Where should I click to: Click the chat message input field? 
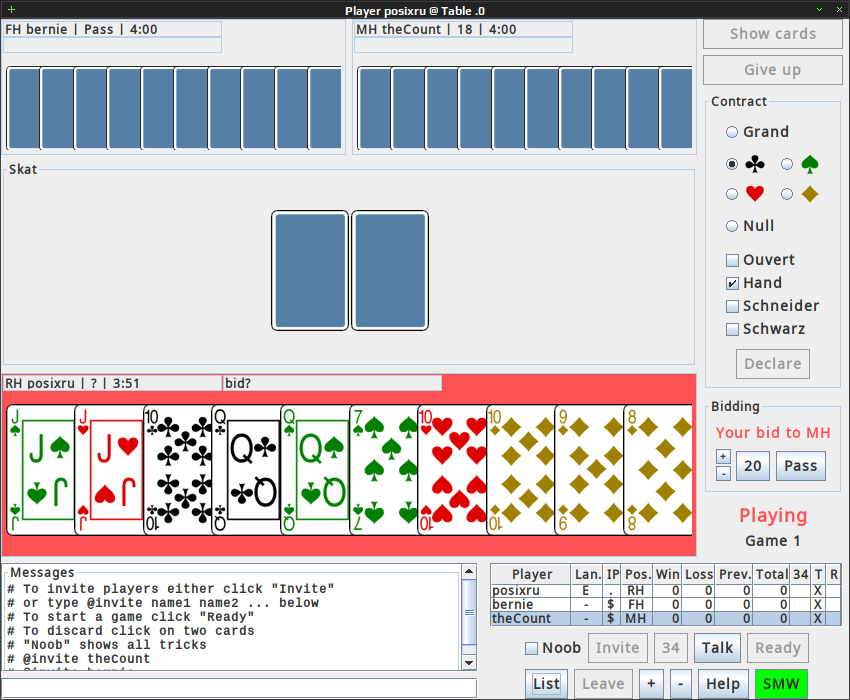[x=239, y=688]
